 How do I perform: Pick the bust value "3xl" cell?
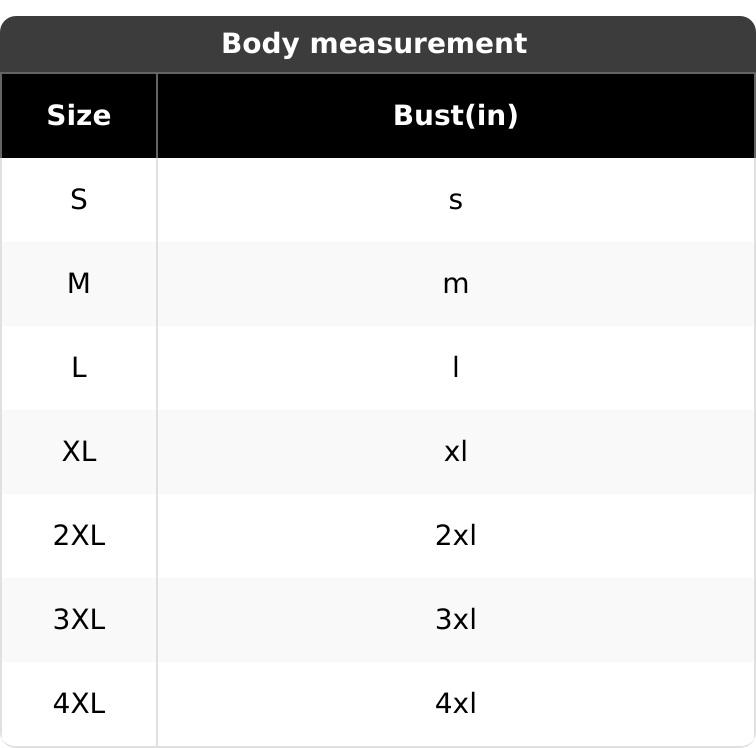[x=455, y=620]
